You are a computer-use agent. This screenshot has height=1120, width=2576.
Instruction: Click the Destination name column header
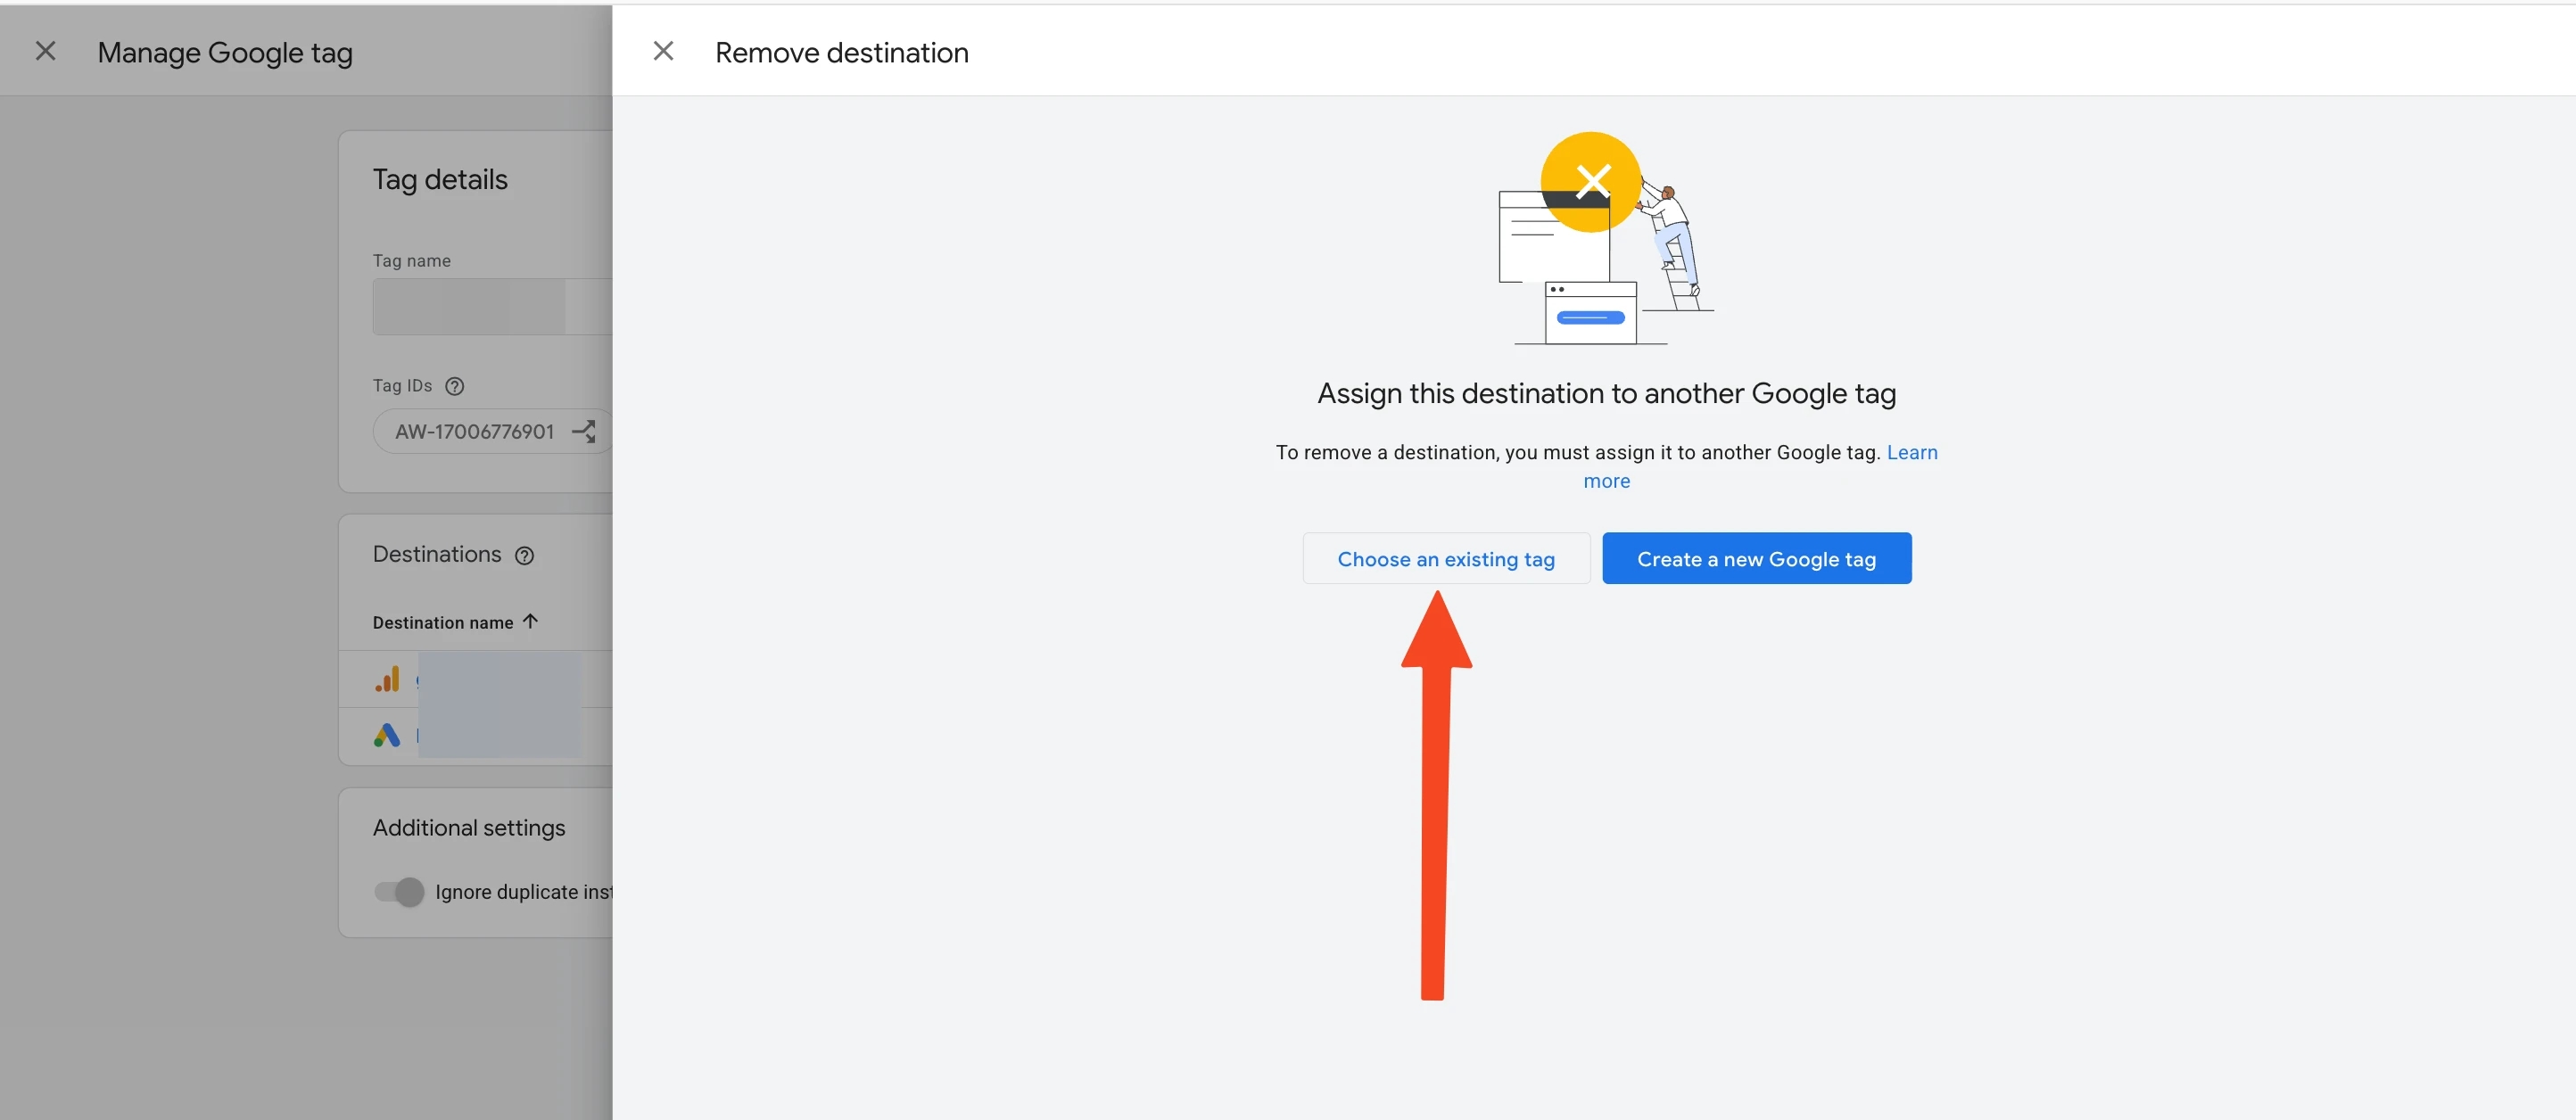coord(443,622)
